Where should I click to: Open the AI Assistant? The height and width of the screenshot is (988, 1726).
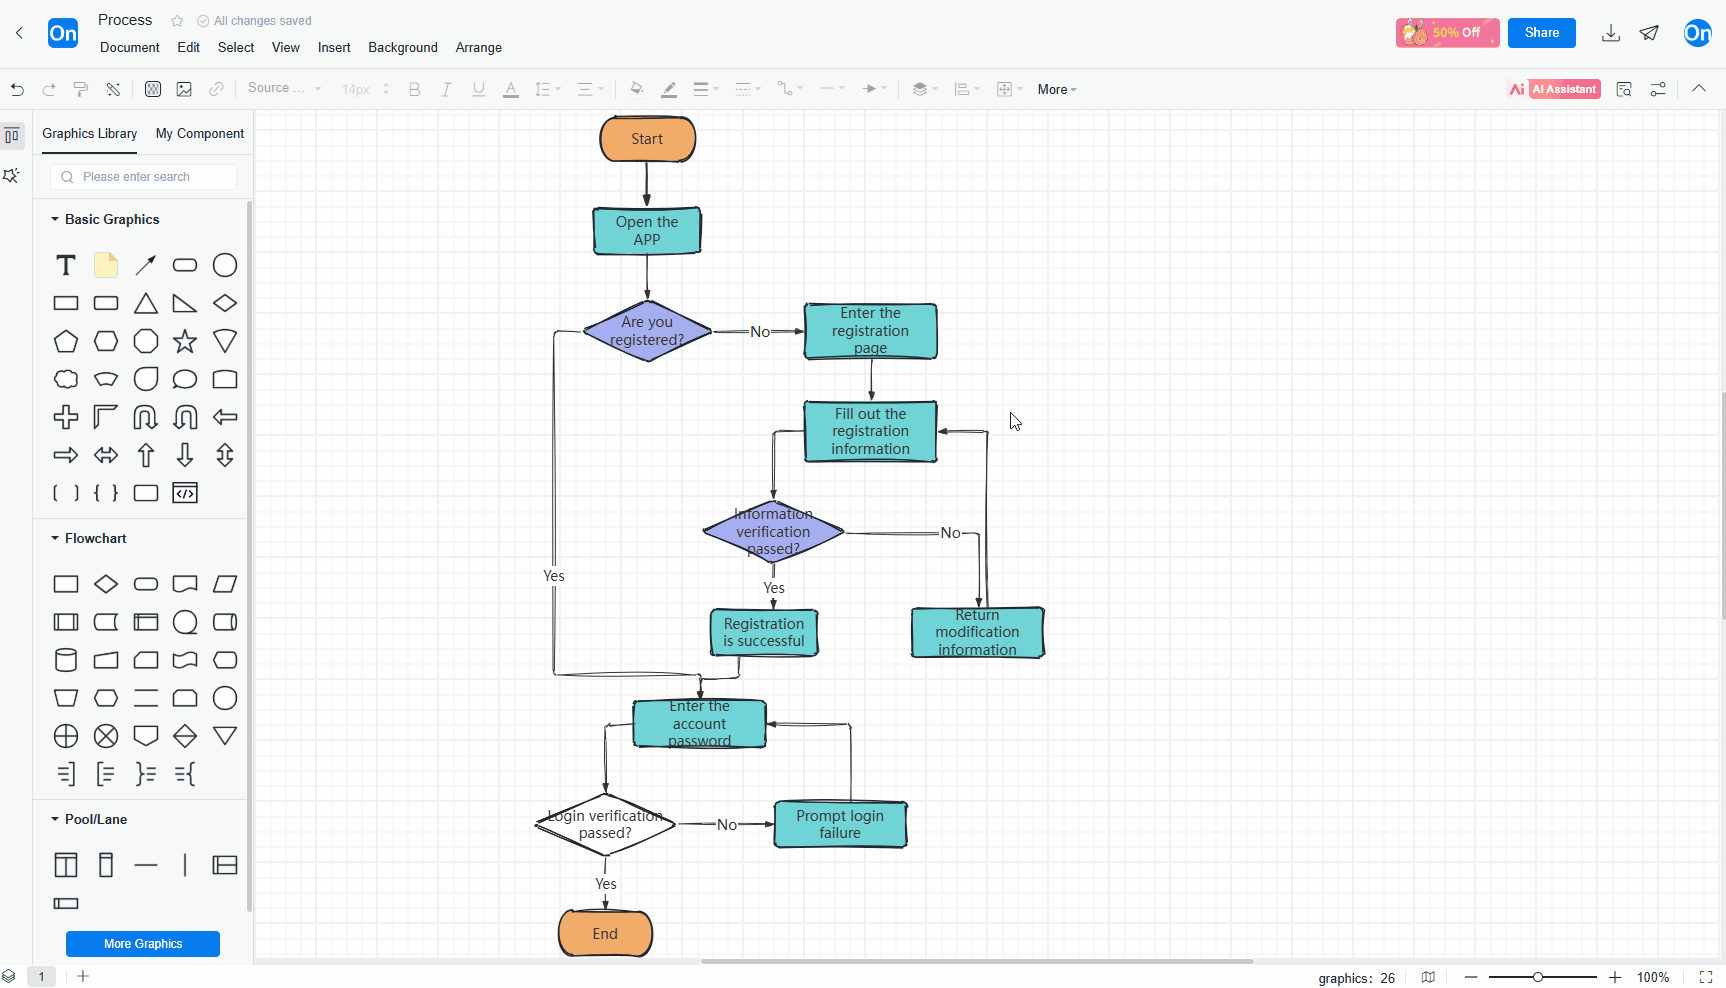1554,89
